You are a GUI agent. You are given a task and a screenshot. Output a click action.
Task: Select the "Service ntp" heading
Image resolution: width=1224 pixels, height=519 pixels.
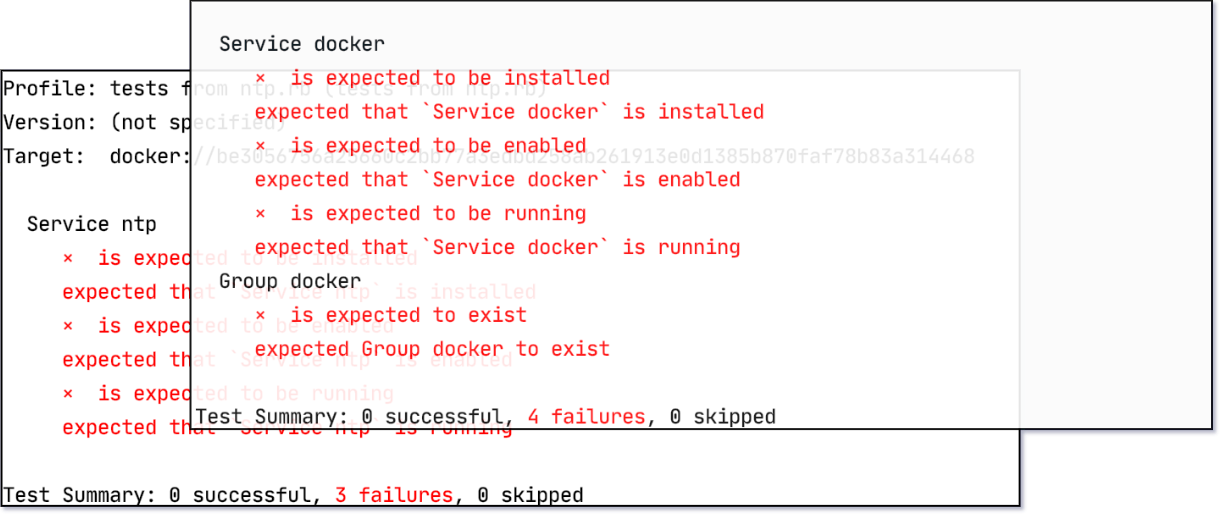click(x=91, y=224)
